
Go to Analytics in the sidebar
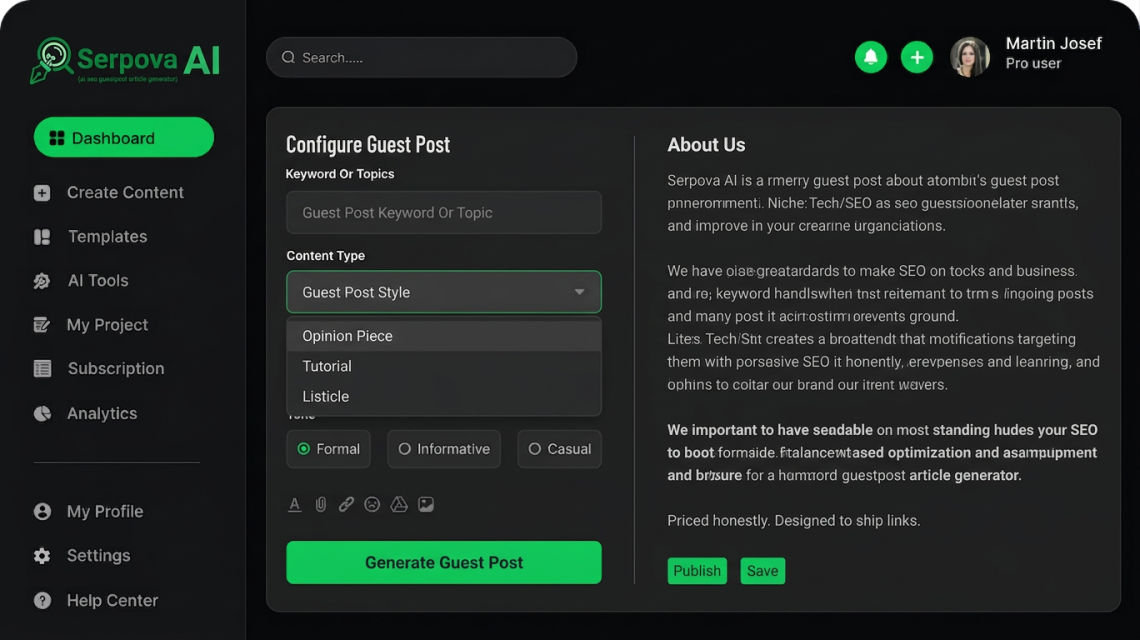pos(101,413)
